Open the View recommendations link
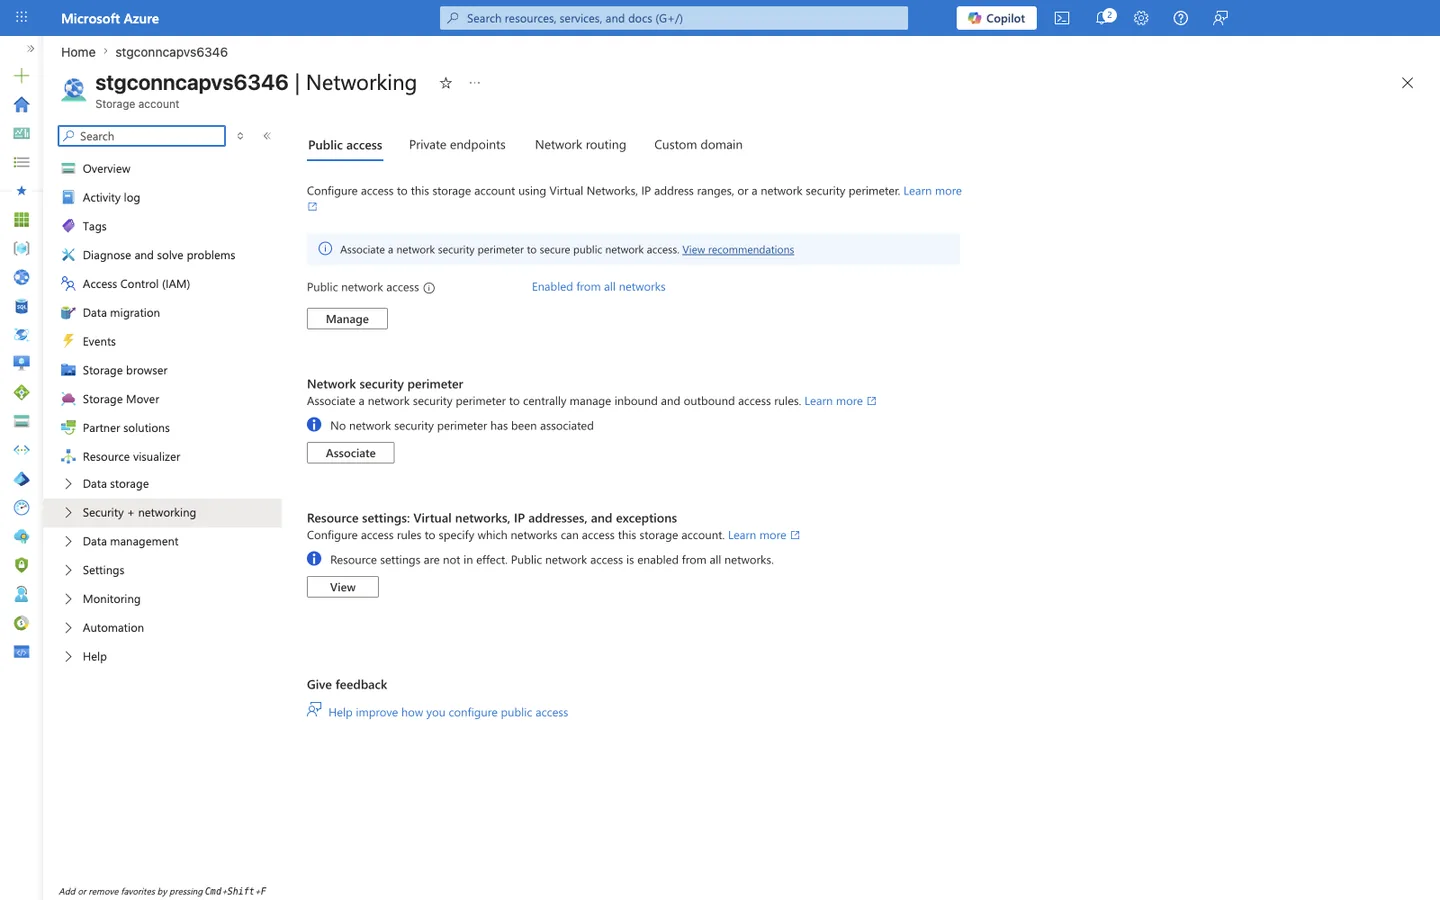The width and height of the screenshot is (1440, 900). coord(738,250)
